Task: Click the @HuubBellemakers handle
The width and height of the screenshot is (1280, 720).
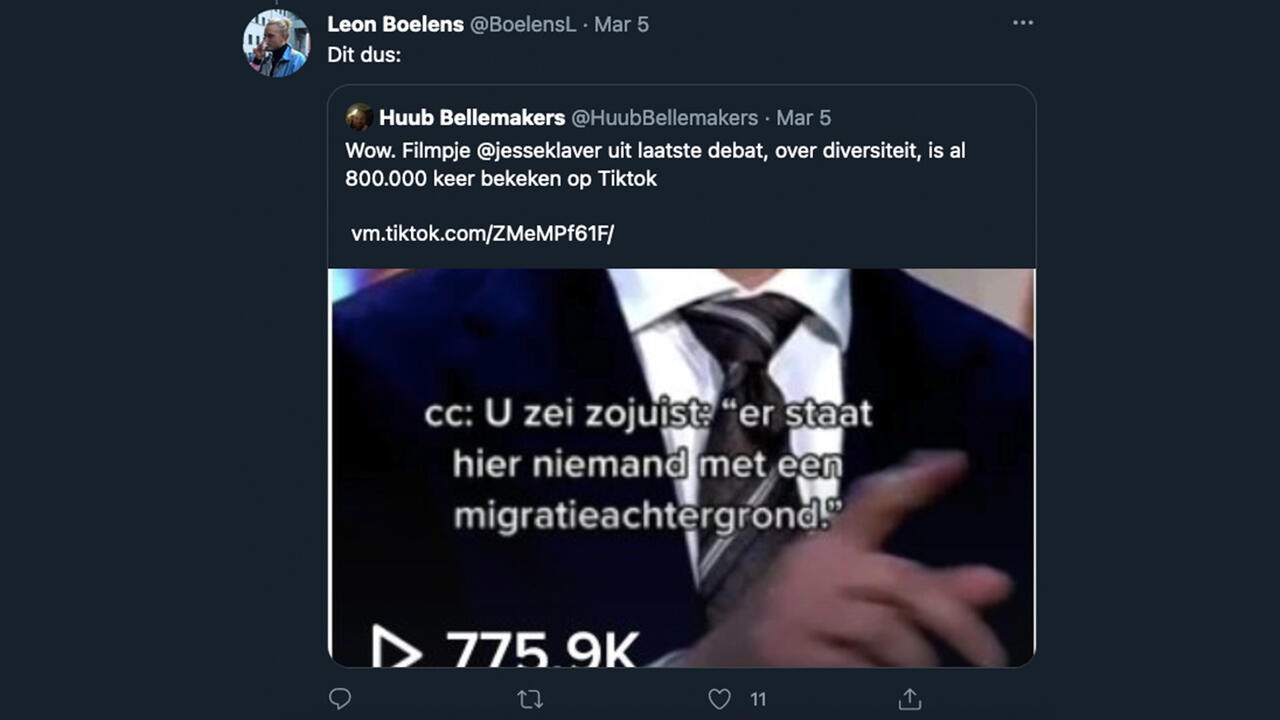Action: [x=664, y=117]
